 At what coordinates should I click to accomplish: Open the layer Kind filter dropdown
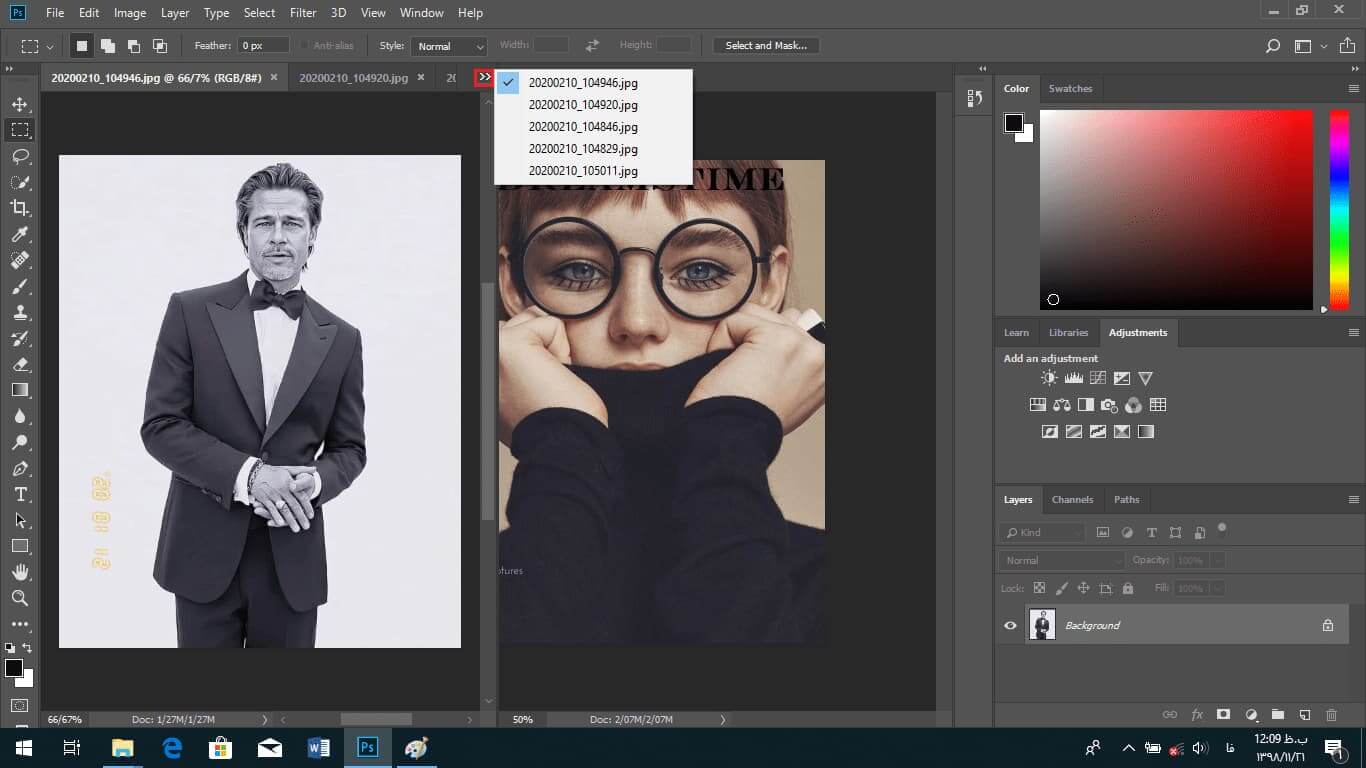pos(1042,533)
